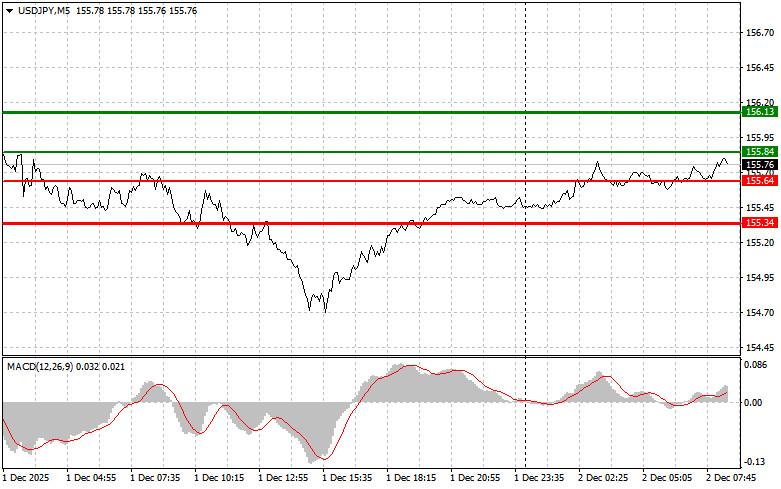The width and height of the screenshot is (781, 489).
Task: Select the green 156.13 price label
Action: coord(760,113)
